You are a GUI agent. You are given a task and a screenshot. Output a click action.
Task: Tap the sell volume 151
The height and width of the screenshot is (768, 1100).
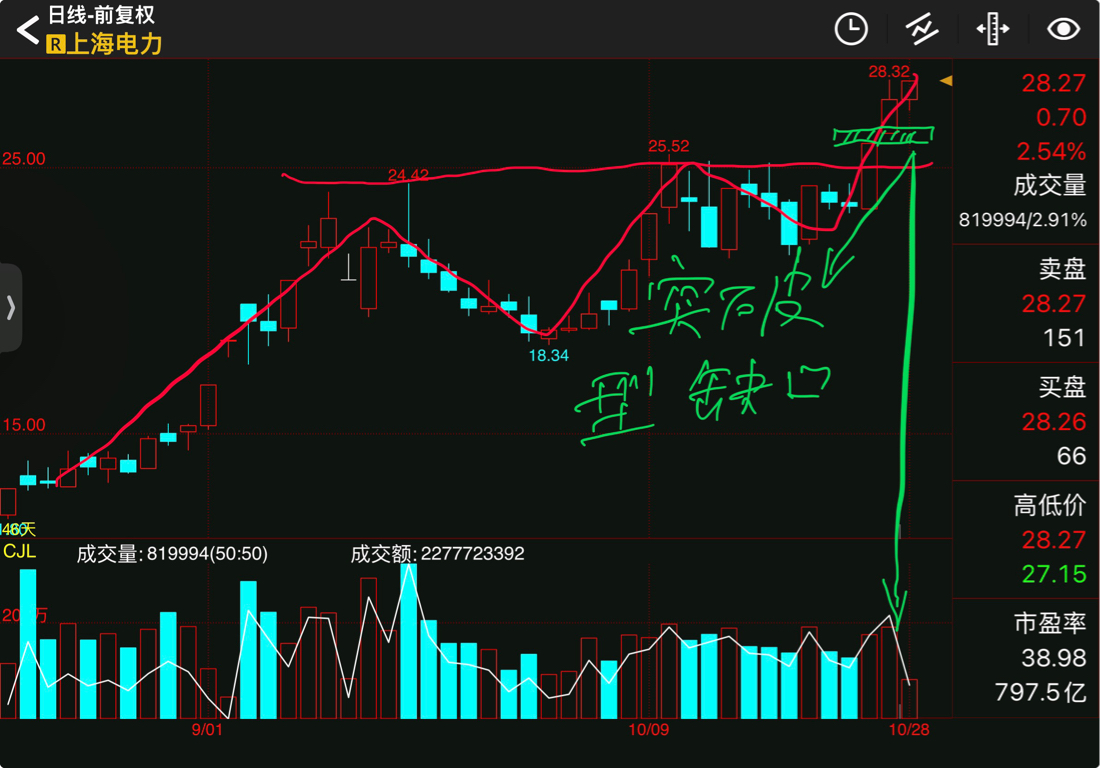coord(1064,339)
